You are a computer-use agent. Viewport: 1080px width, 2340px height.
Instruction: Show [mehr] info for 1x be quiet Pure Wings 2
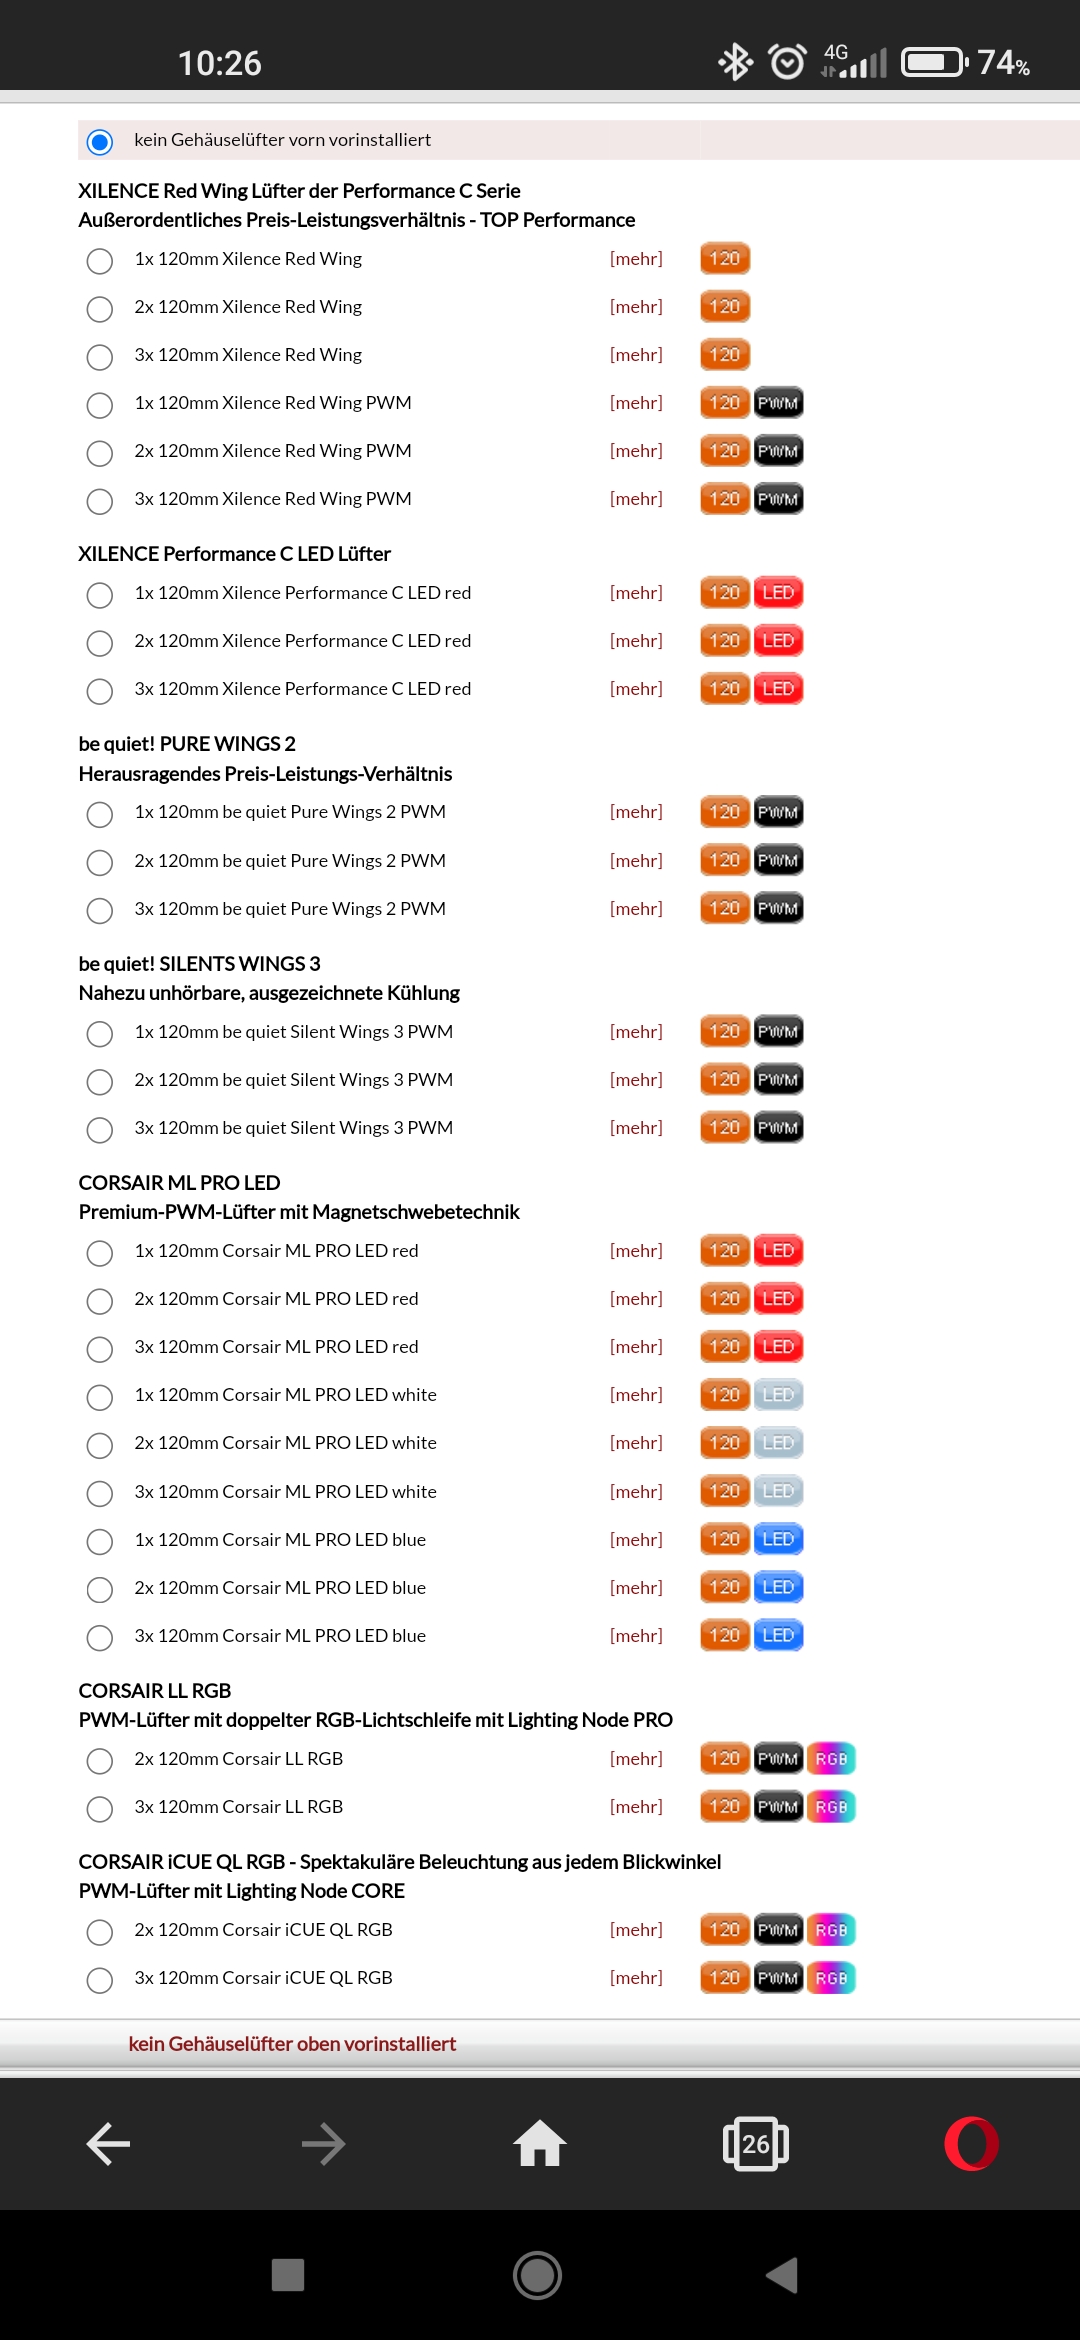636,812
